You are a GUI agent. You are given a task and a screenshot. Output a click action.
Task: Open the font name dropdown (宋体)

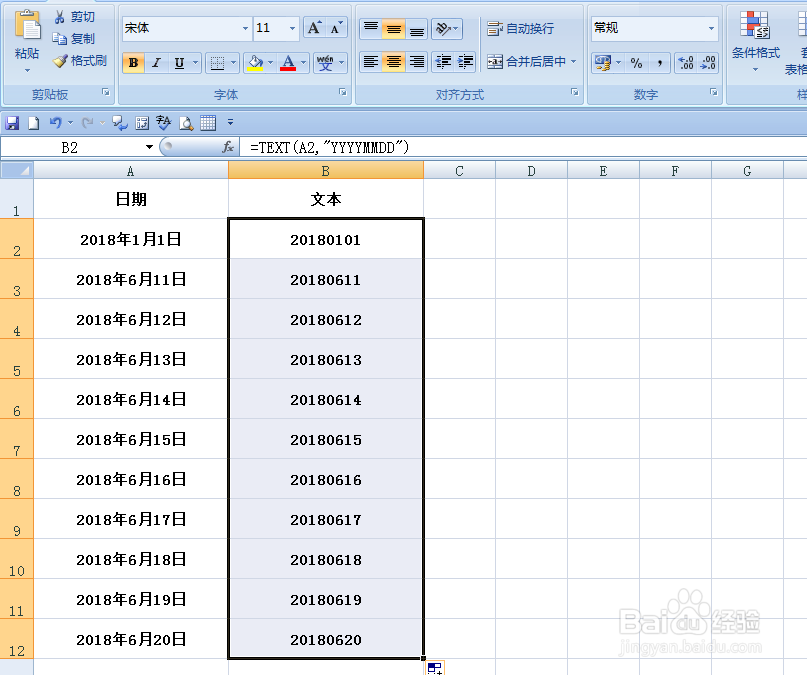pos(246,28)
